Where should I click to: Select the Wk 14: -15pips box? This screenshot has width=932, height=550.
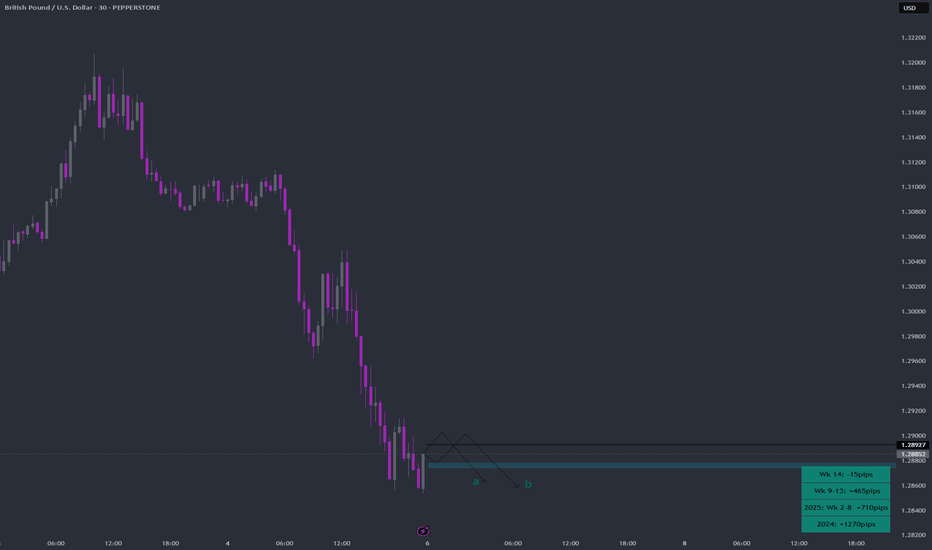(846, 474)
